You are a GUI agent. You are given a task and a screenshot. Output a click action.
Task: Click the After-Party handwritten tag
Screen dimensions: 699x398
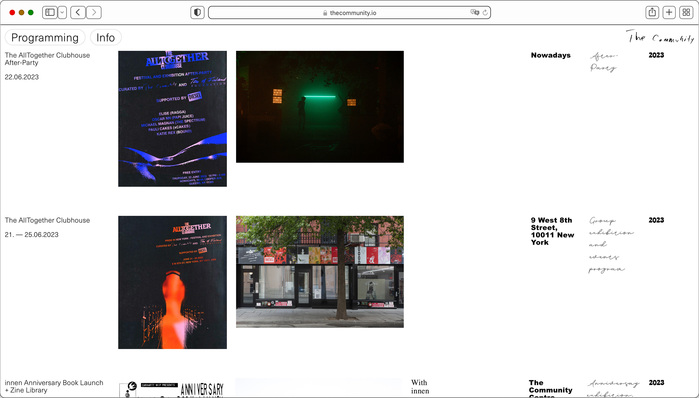(x=604, y=62)
